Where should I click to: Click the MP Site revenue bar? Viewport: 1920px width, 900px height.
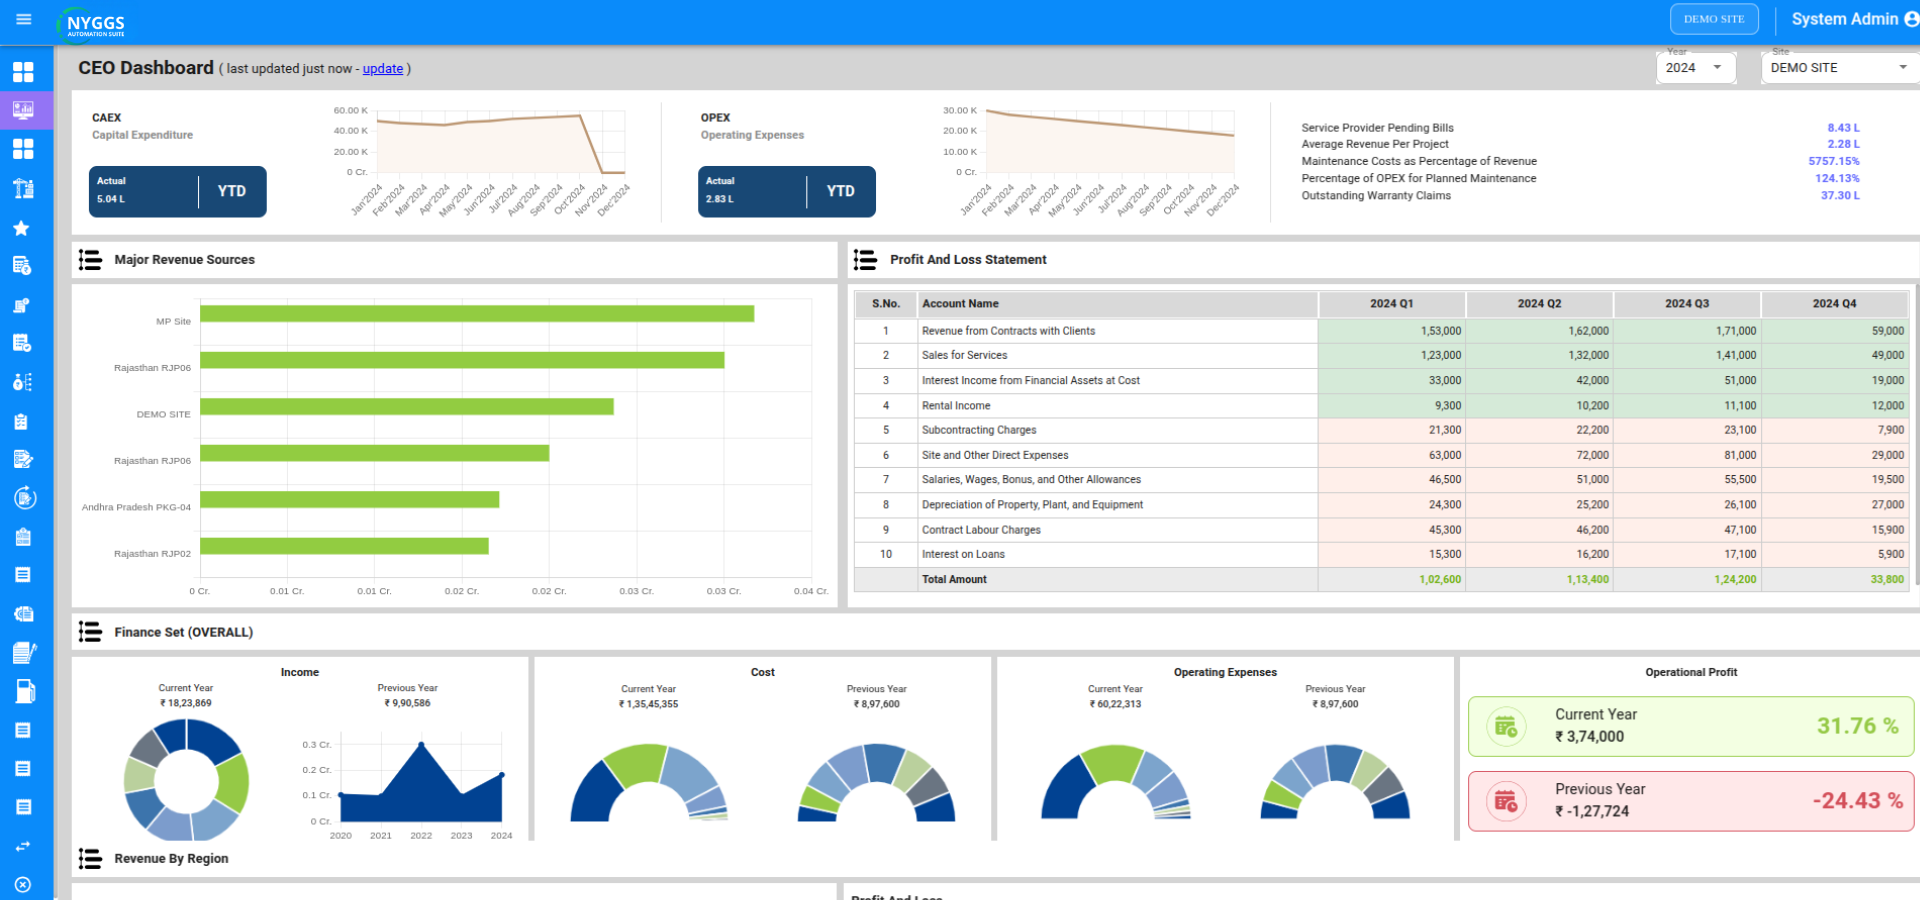click(477, 314)
